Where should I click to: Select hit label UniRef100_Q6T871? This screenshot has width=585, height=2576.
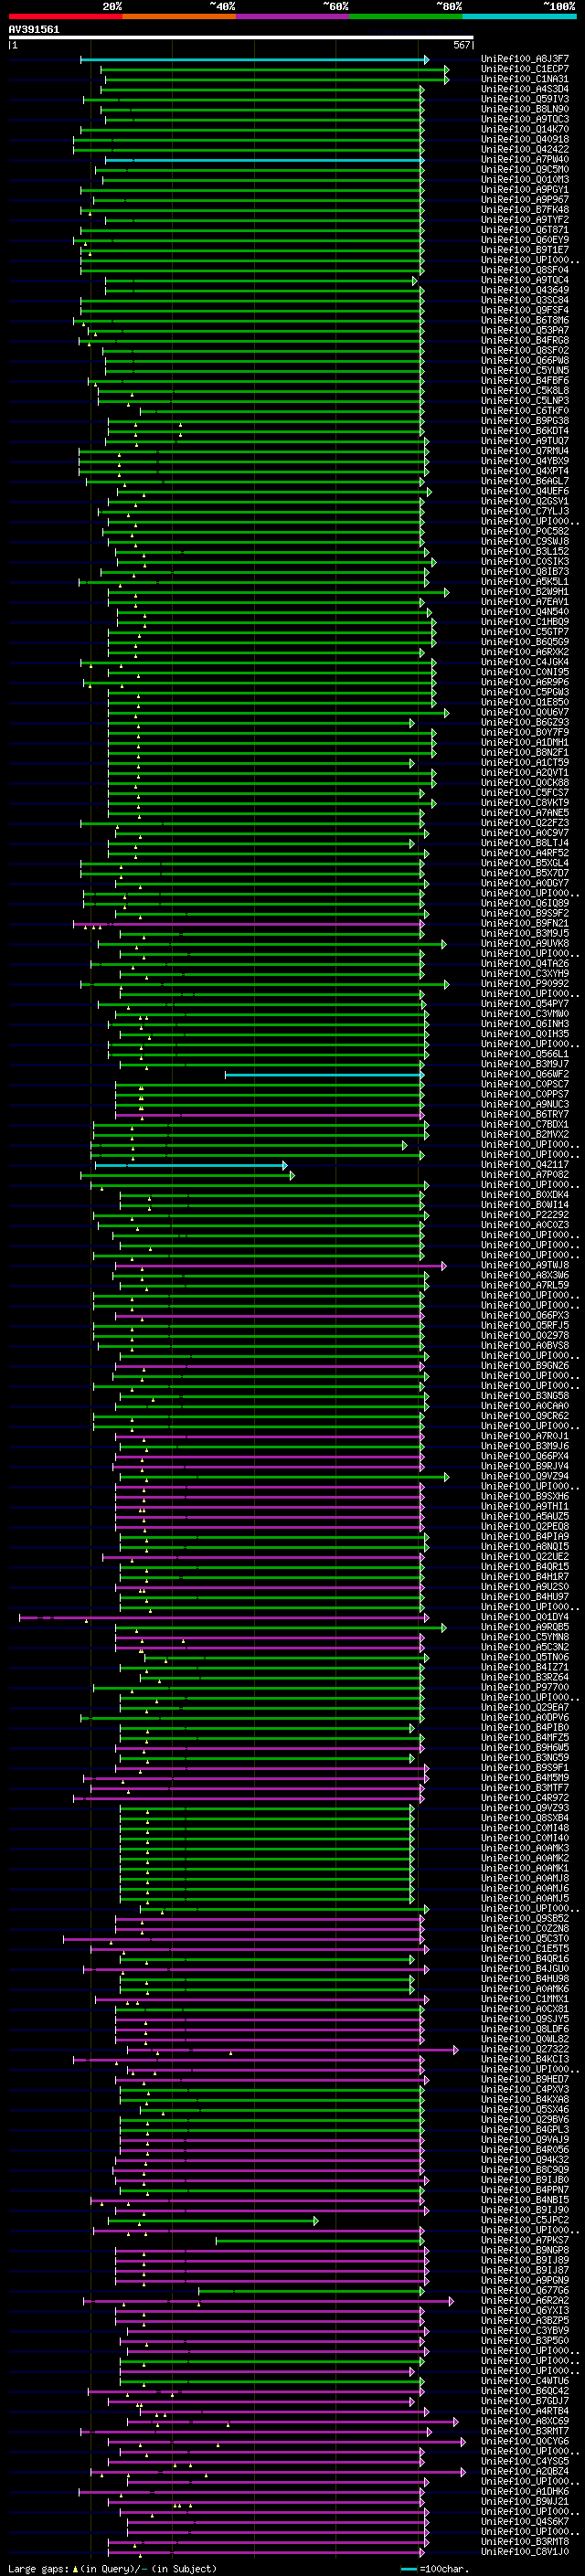tap(525, 230)
